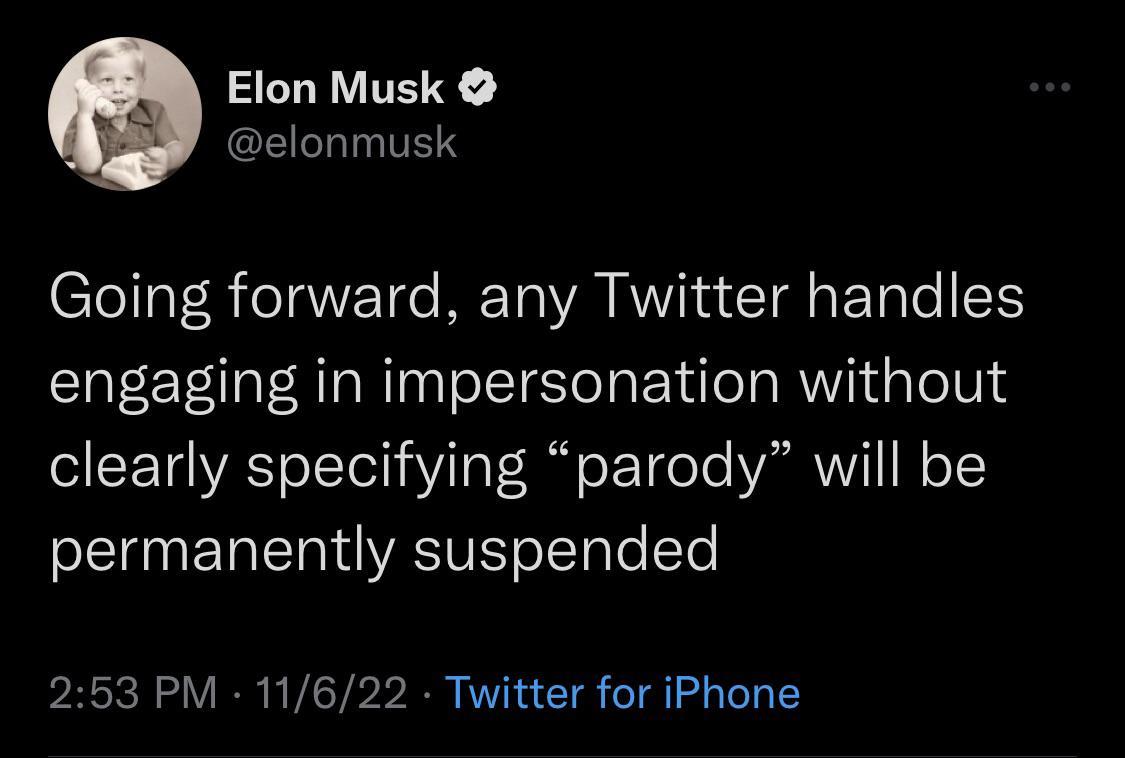
Task: Open Elon Musk's profile picture avatar
Action: (125, 113)
